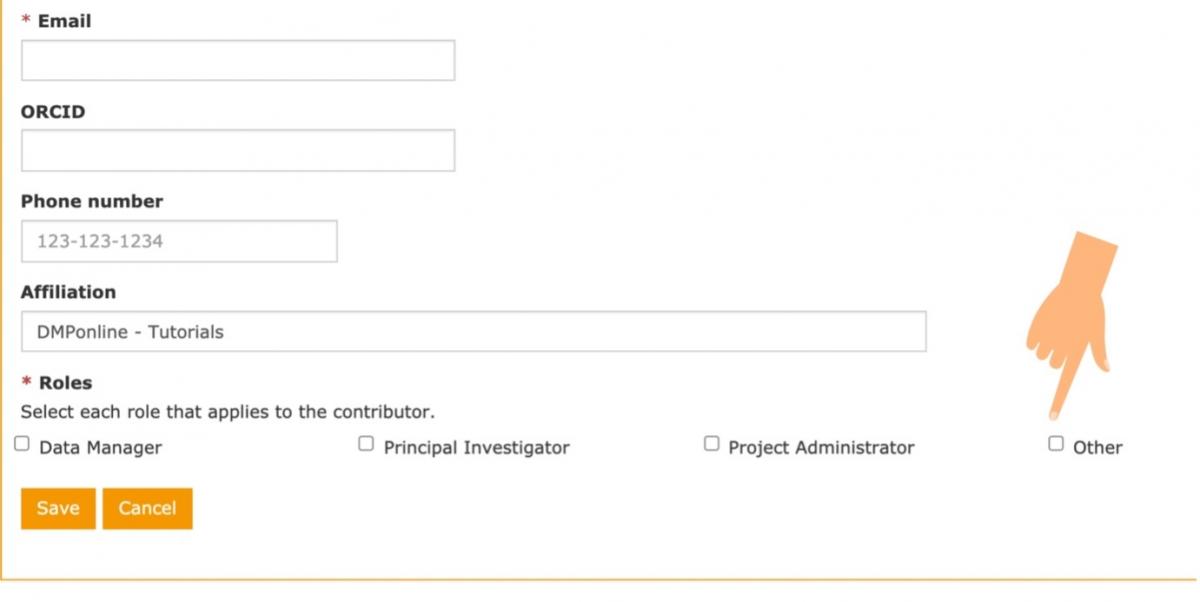Focus the ORCID text box
Viewport: 1200px width, 602px height.
pos(238,150)
